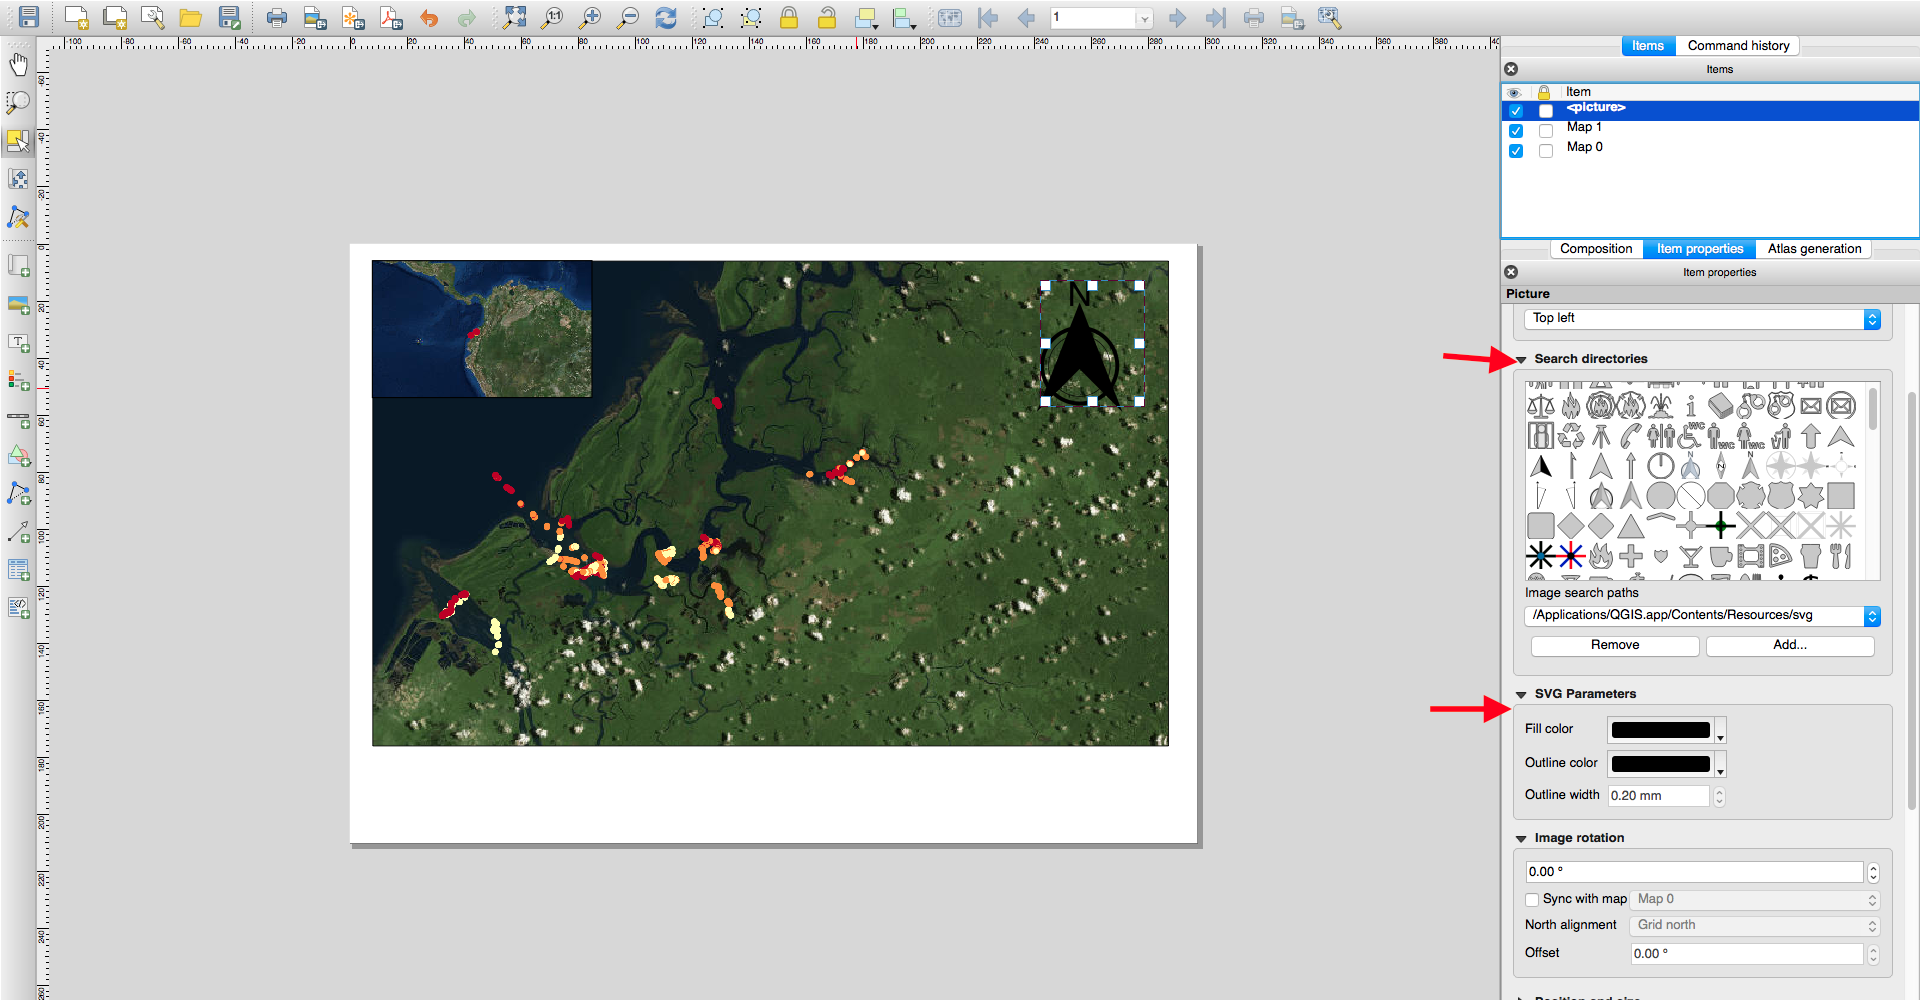The width and height of the screenshot is (1920, 1000).
Task: Zoom out of the composition
Action: pyautogui.click(x=628, y=17)
